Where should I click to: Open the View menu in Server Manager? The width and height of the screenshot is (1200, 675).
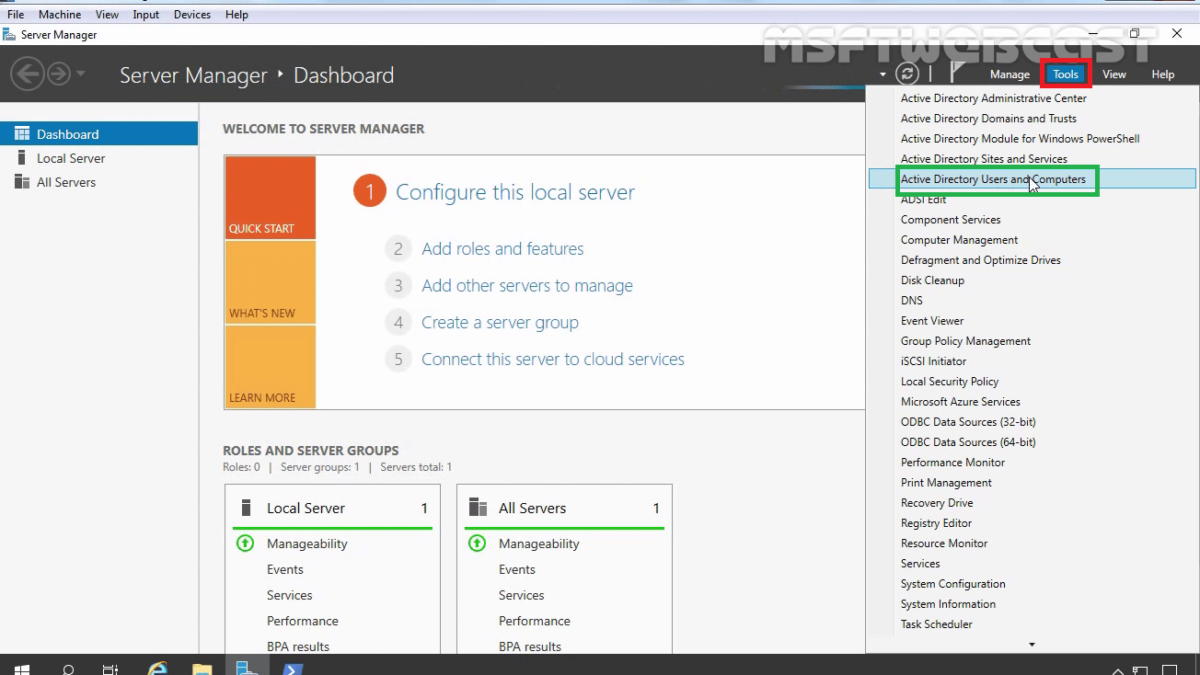[1114, 74]
